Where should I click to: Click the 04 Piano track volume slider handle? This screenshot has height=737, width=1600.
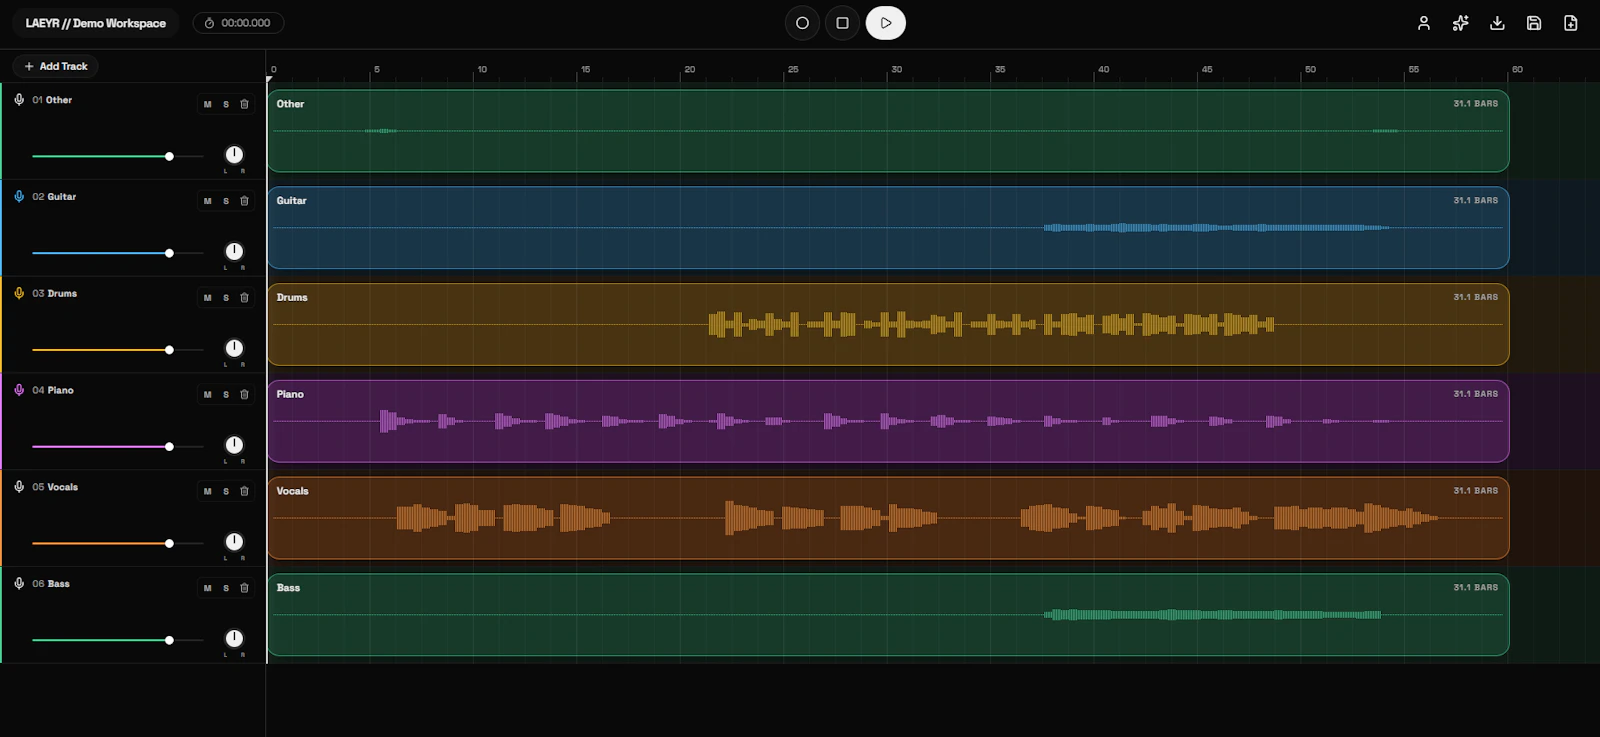coord(169,447)
